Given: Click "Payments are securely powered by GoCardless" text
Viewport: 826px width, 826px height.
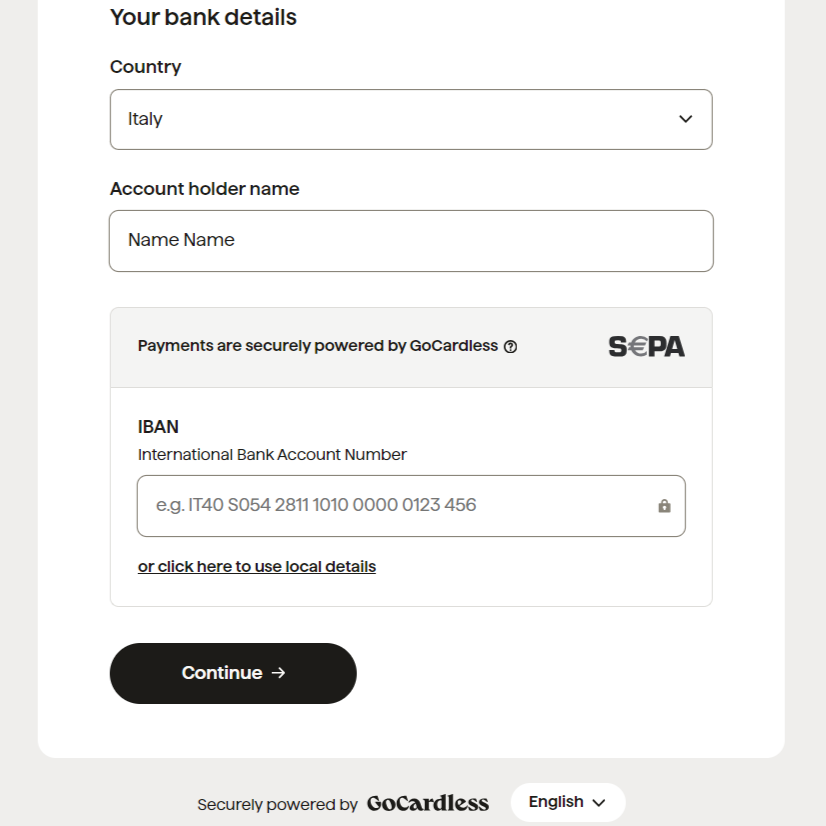Looking at the screenshot, I should (317, 346).
